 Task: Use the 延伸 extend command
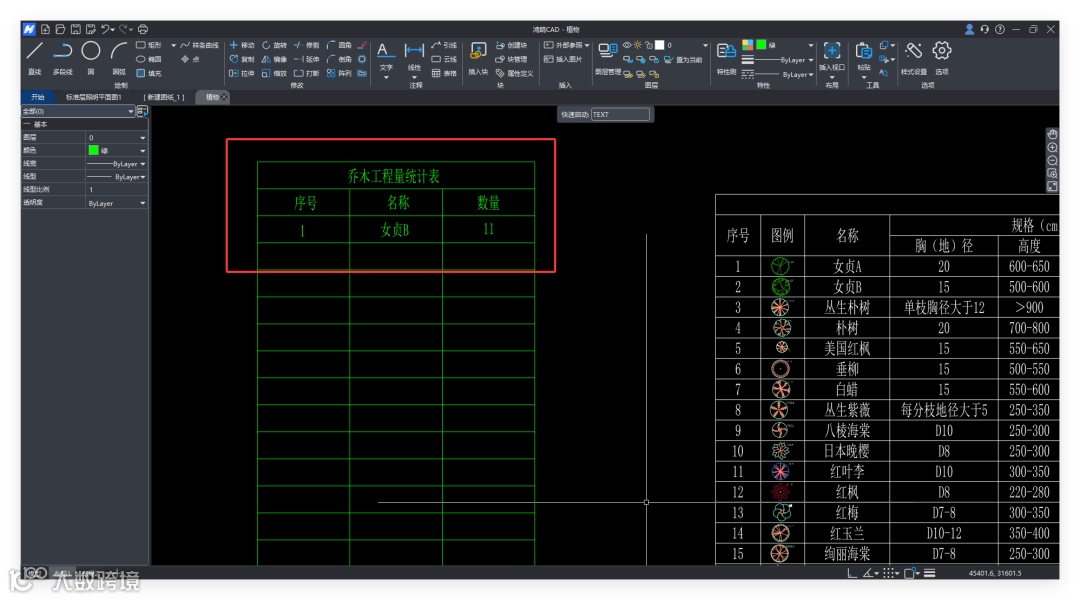pyautogui.click(x=307, y=59)
